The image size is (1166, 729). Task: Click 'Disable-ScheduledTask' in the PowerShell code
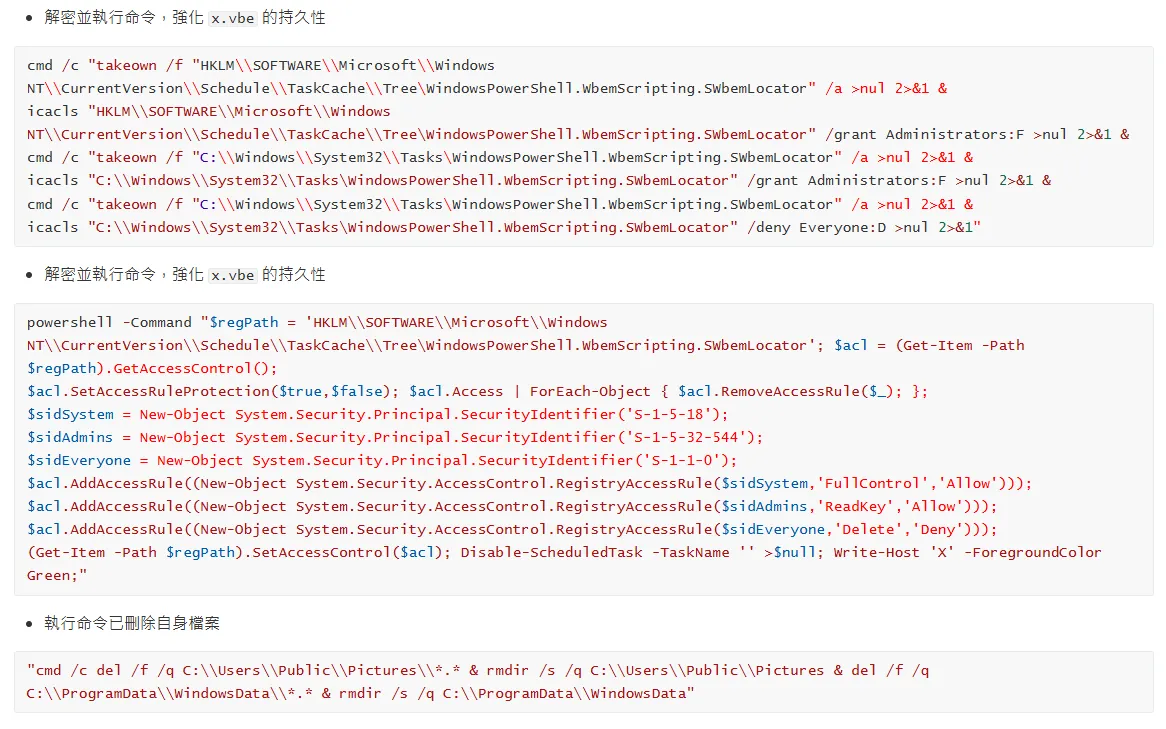pos(551,553)
